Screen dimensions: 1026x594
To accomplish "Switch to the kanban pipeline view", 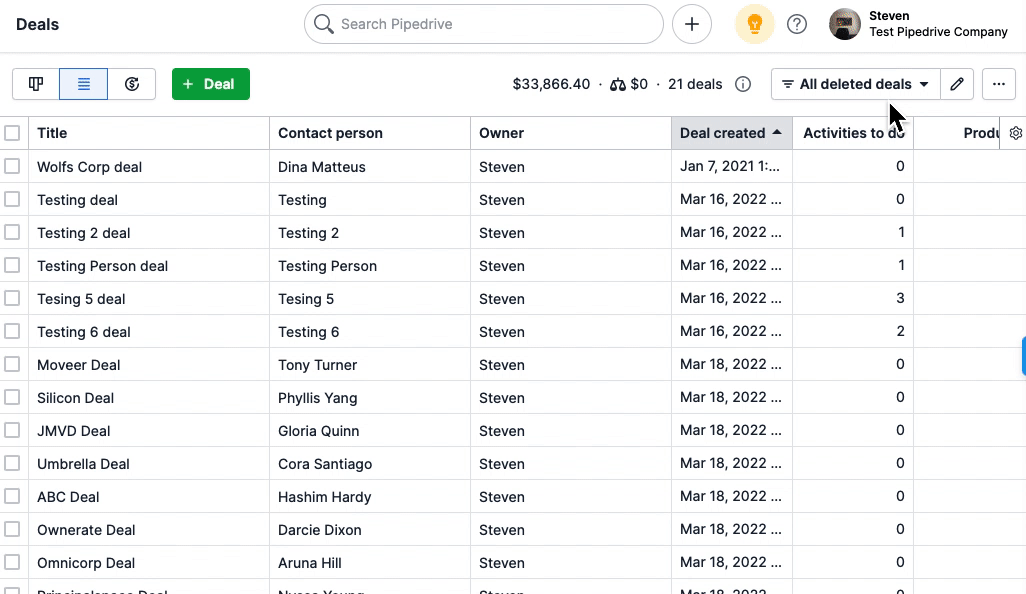I will click(x=35, y=84).
